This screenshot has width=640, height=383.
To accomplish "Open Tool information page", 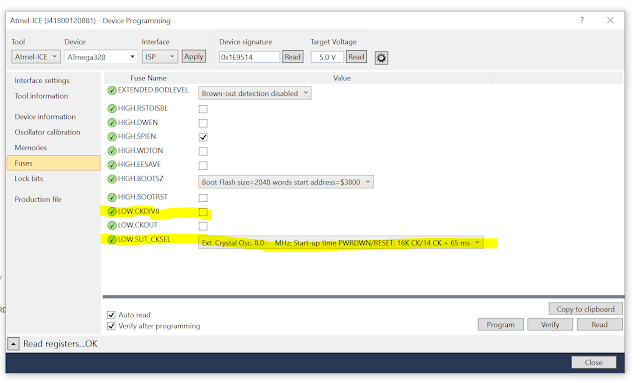I will [x=41, y=96].
